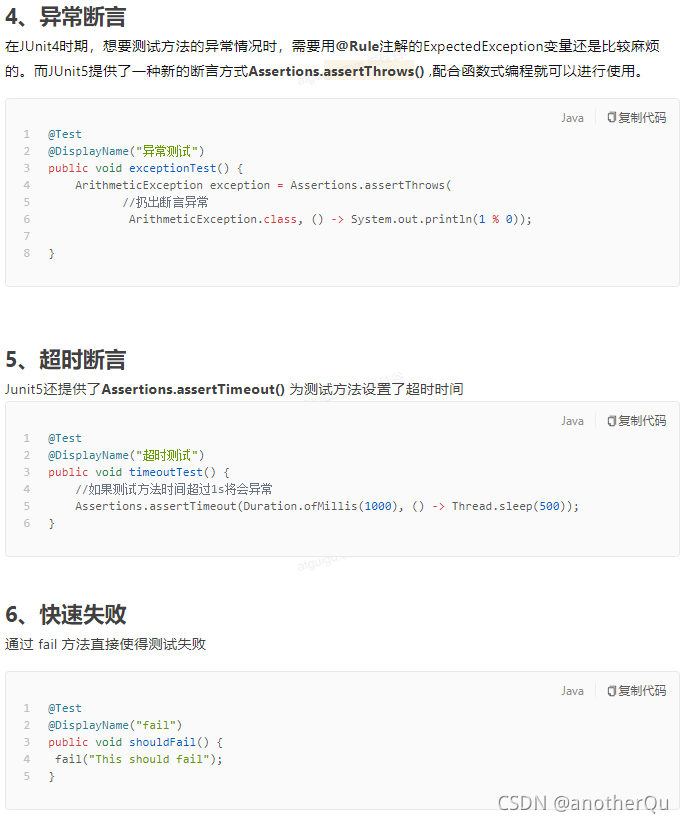This screenshot has width=684, height=824.
Task: Click @Test in the timeoutTest block
Action: click(x=65, y=438)
